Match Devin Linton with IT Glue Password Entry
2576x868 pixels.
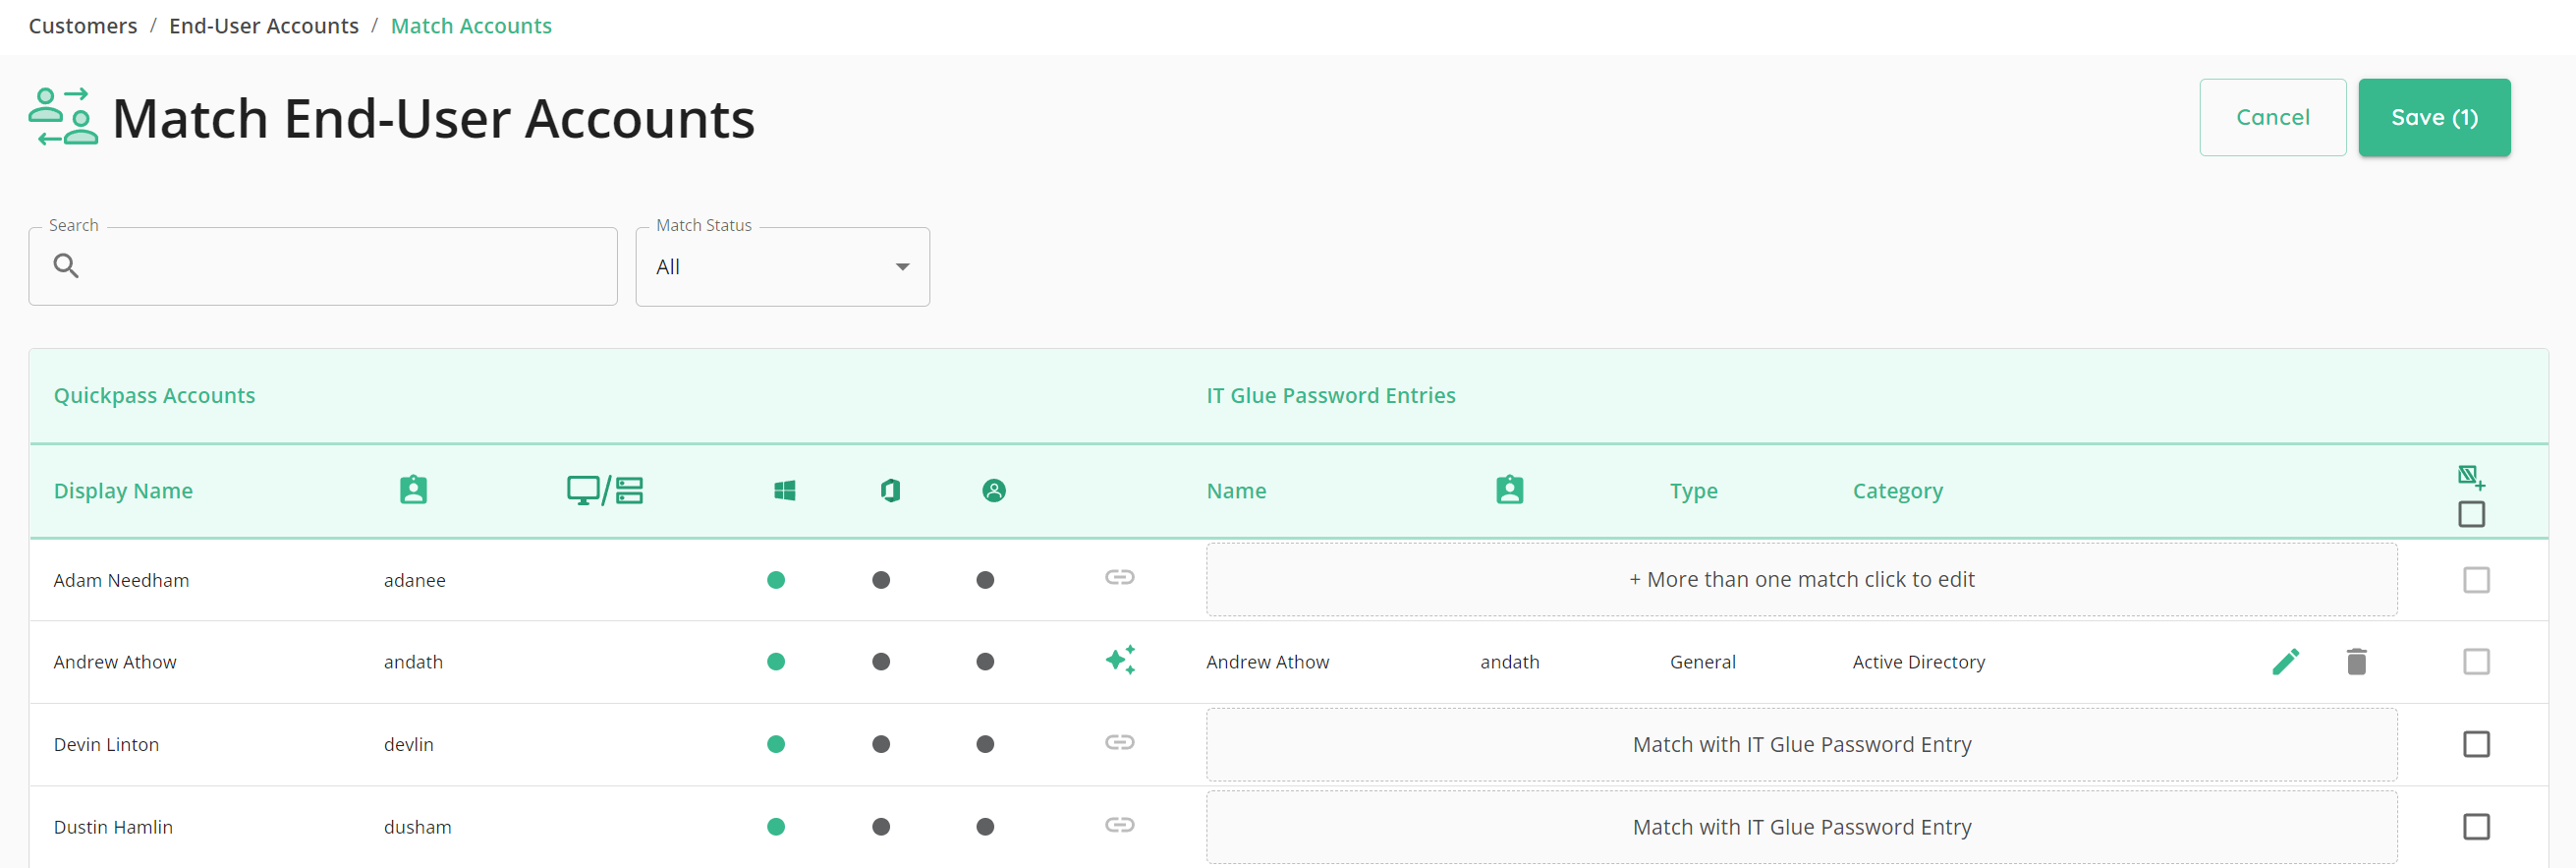(1801, 745)
